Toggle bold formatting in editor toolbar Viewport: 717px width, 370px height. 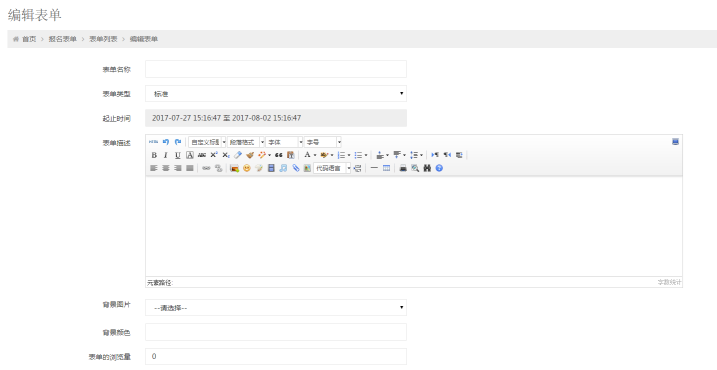pyautogui.click(x=154, y=155)
